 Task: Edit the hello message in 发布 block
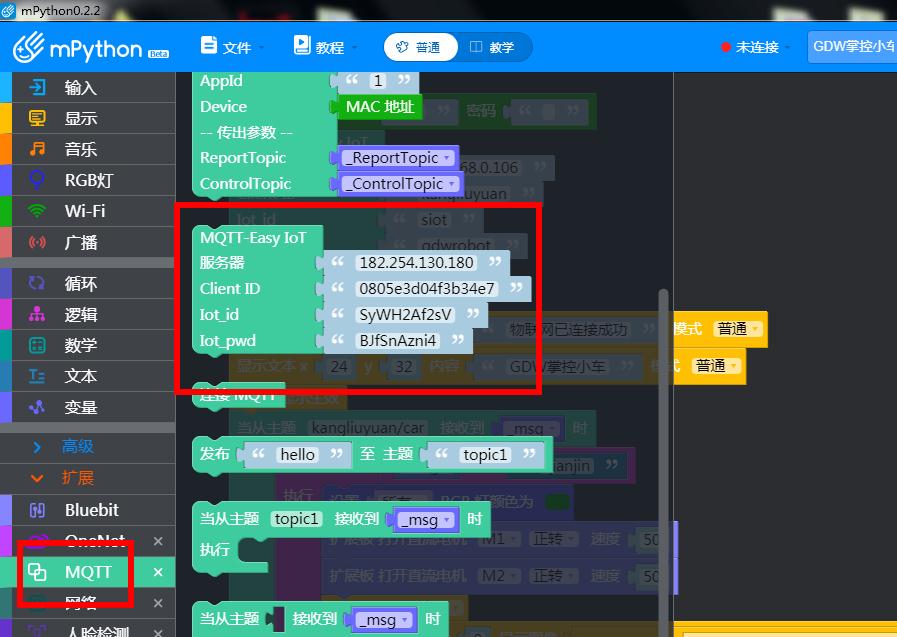pyautogui.click(x=297, y=455)
